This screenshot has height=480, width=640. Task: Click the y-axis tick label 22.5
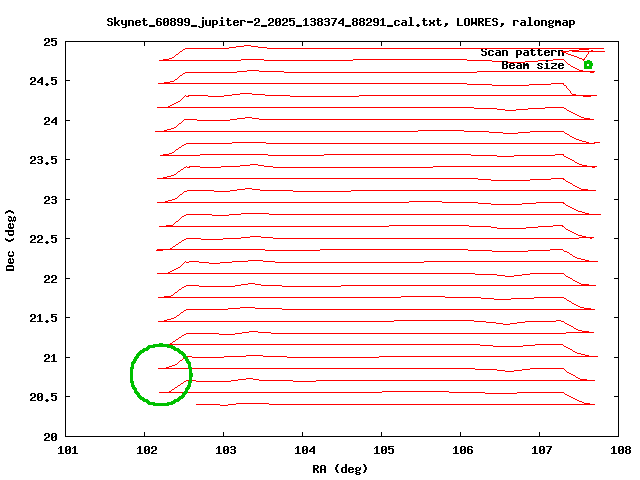(x=44, y=239)
